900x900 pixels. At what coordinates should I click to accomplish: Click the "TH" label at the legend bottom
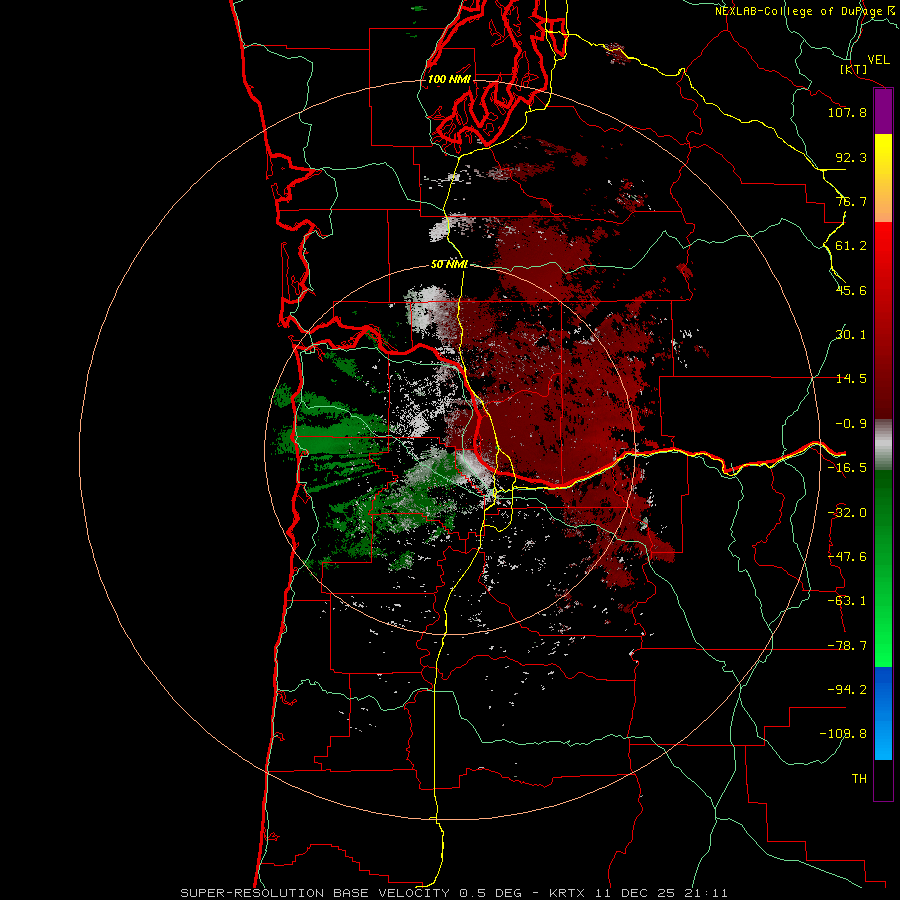tap(859, 779)
